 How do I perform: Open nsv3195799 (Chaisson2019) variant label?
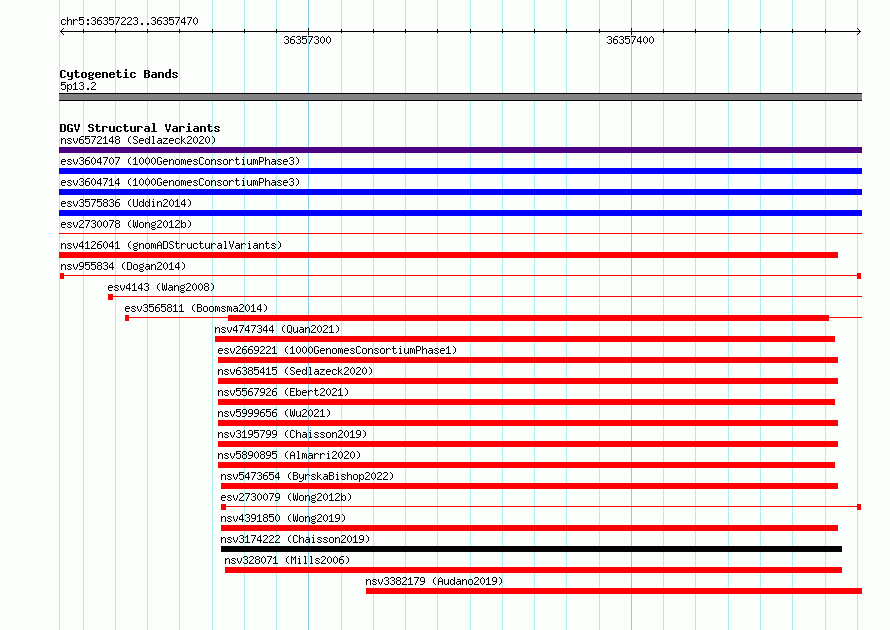tap(292, 434)
